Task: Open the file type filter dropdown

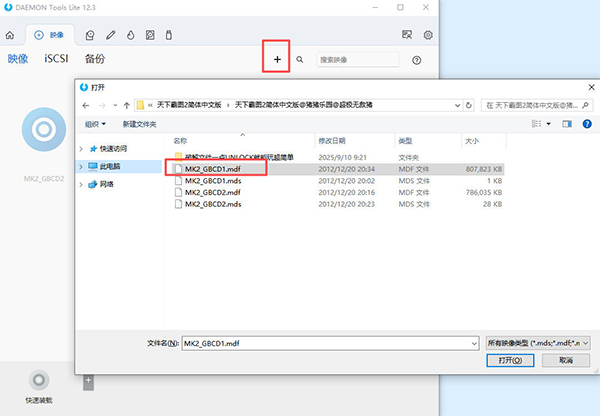Action: pyautogui.click(x=537, y=342)
